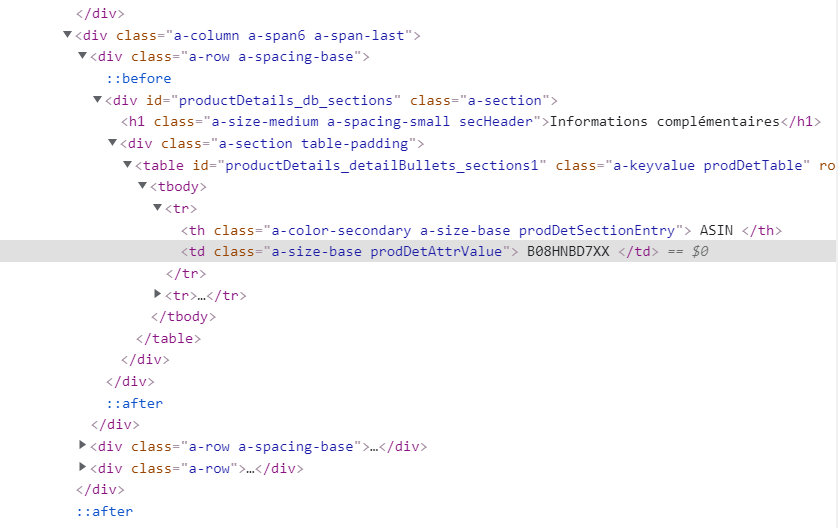Click the "a-size-base prodDetAttrValue" class value
This screenshot has width=838, height=528.
[386, 251]
